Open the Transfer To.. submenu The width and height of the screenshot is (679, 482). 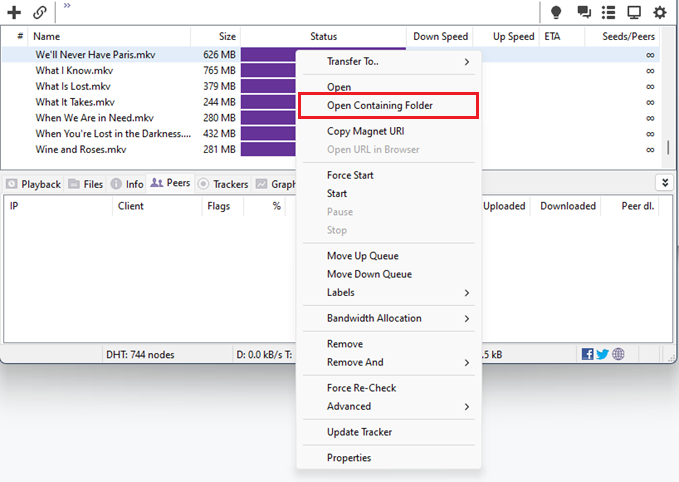click(x=389, y=61)
